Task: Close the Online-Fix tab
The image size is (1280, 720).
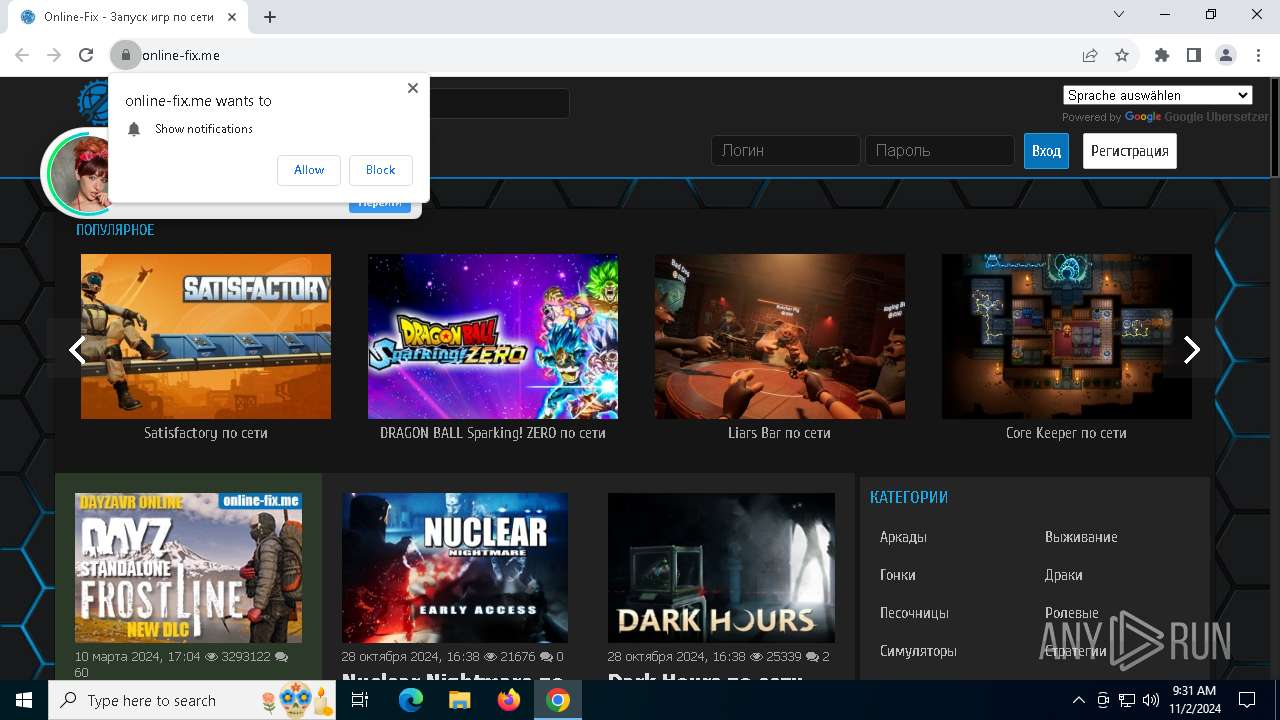Action: [x=233, y=17]
